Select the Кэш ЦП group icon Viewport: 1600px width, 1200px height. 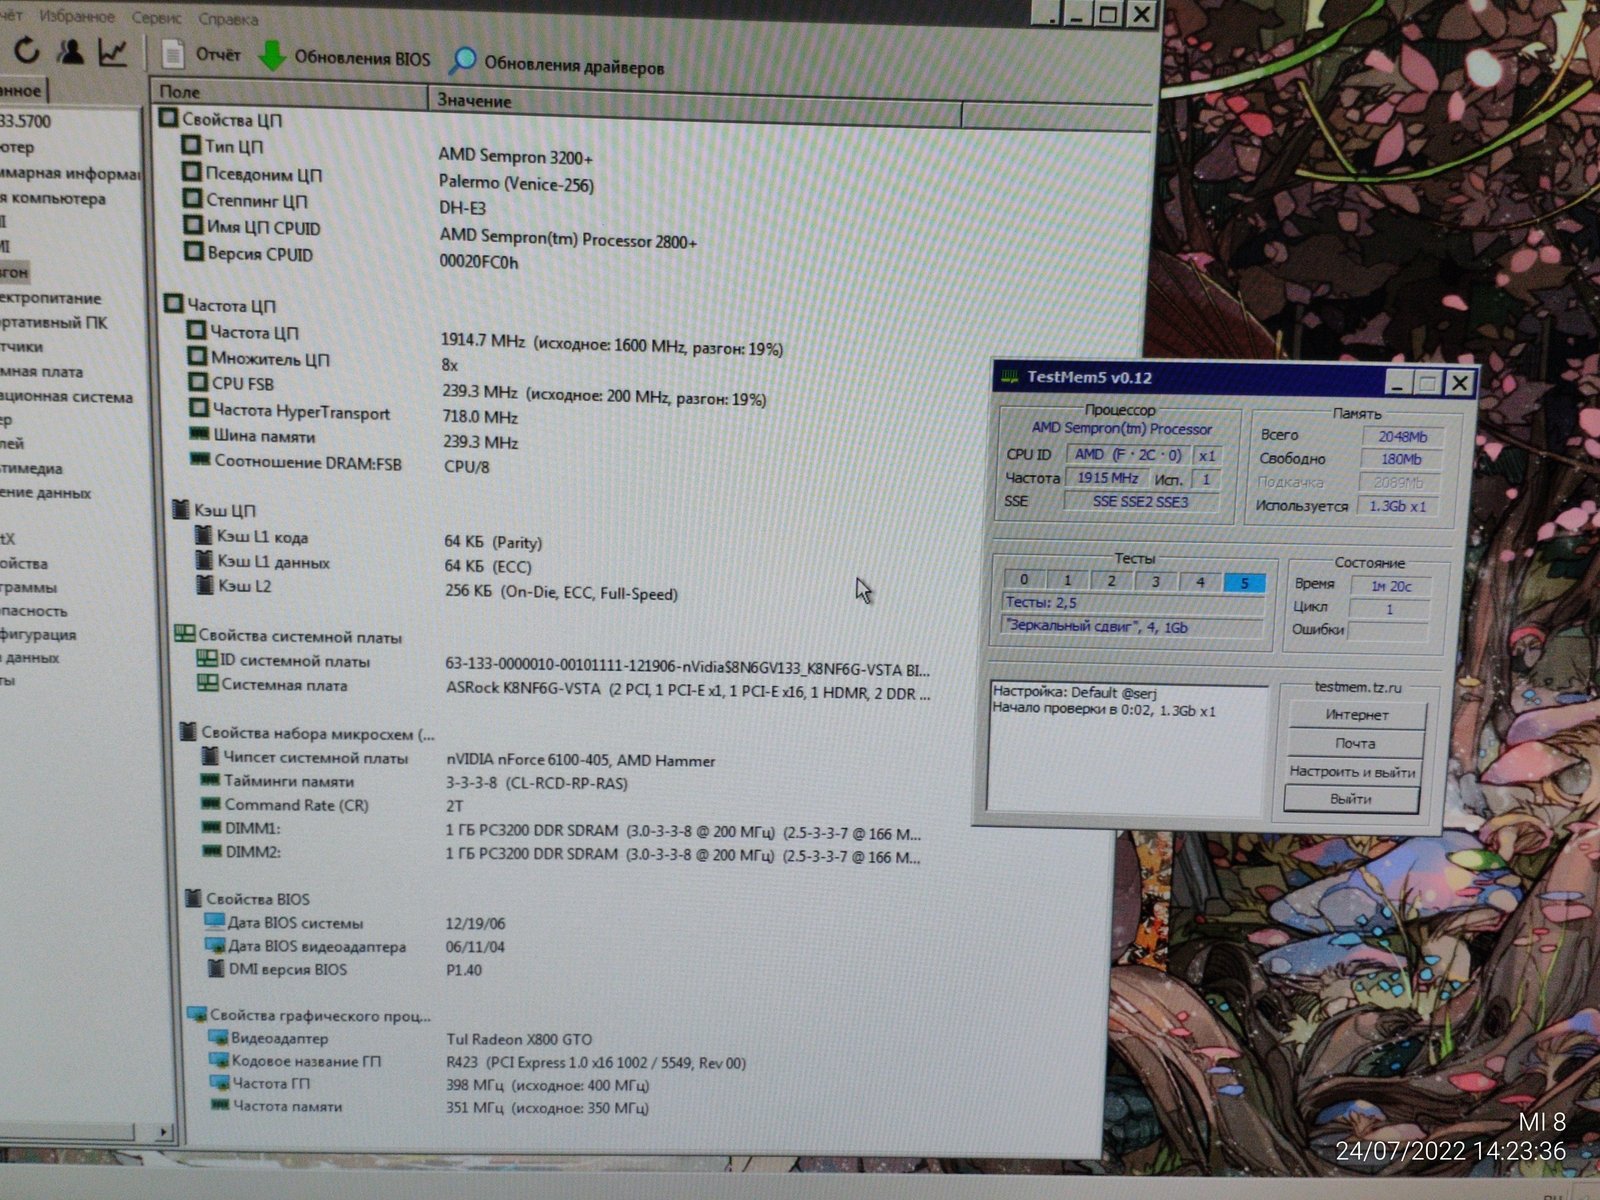[x=180, y=509]
